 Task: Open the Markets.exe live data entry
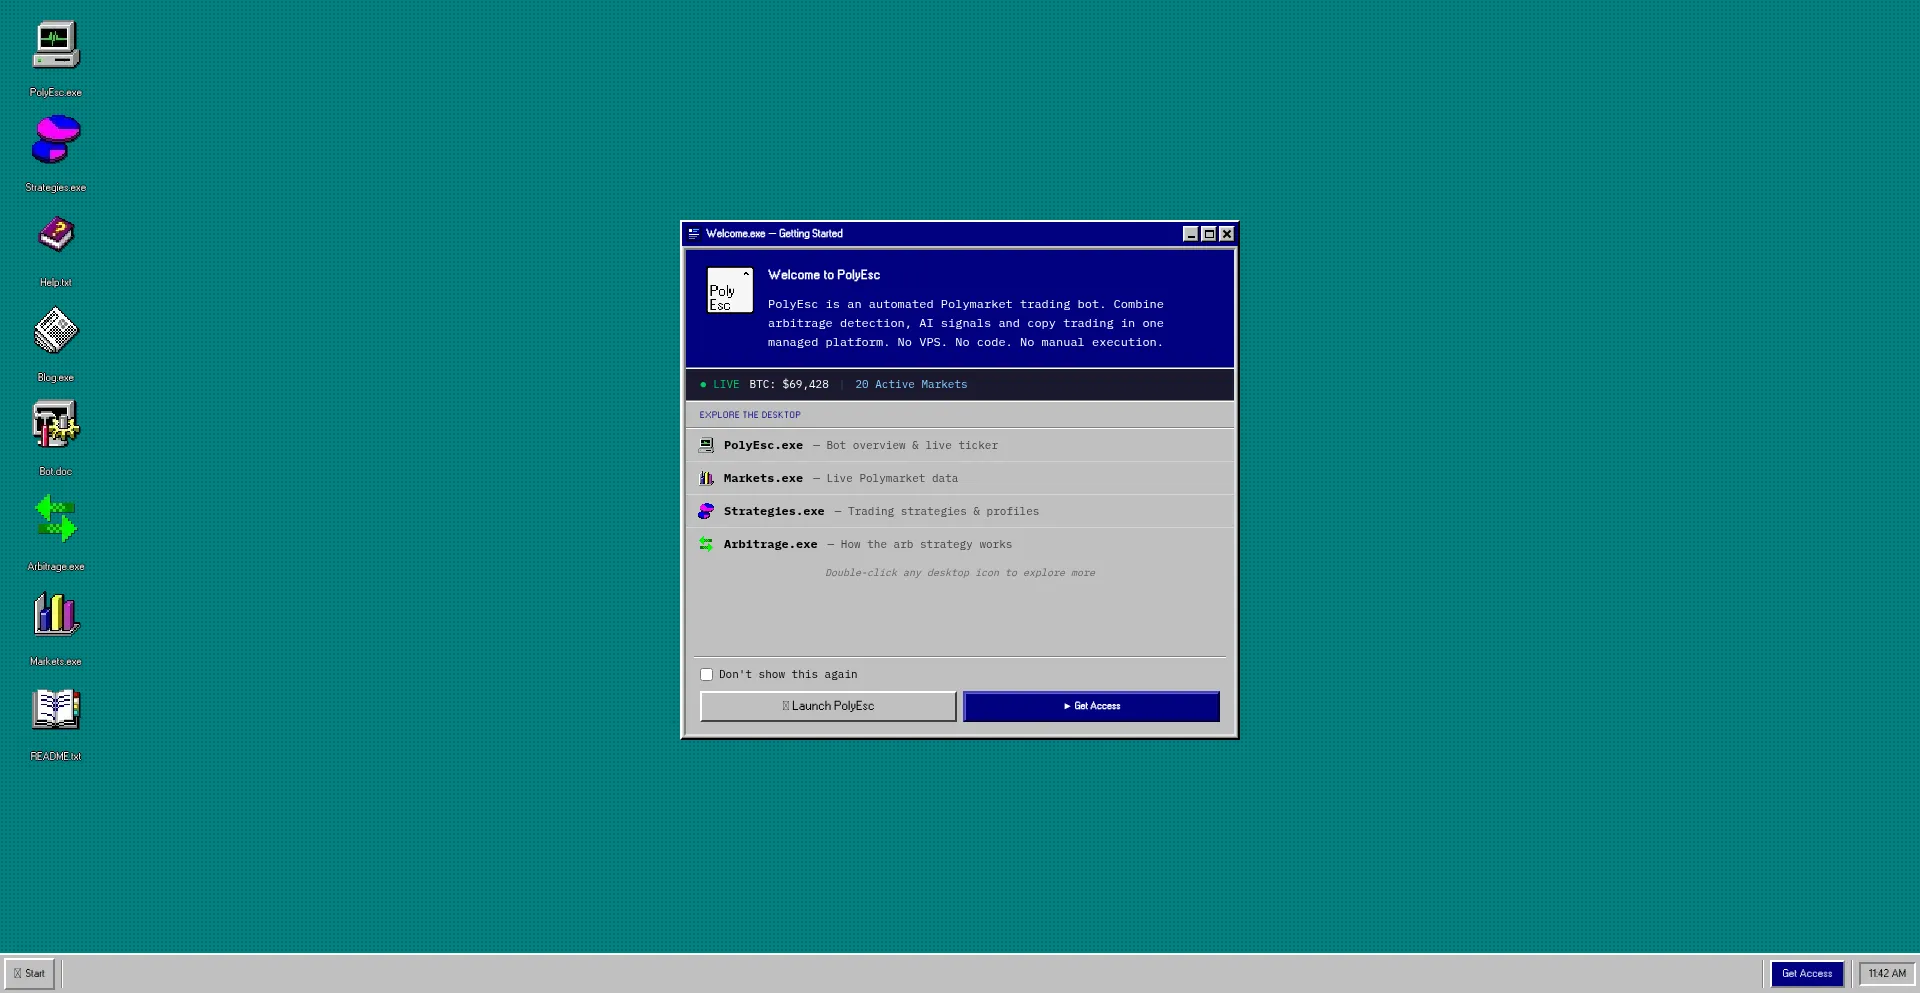(960, 478)
